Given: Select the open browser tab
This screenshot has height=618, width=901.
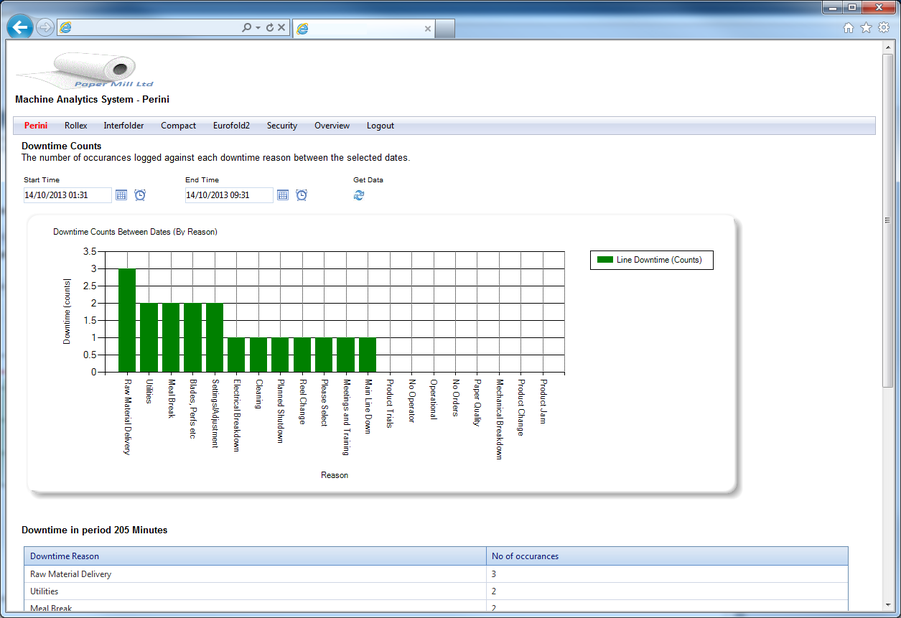Looking at the screenshot, I should click(364, 29).
